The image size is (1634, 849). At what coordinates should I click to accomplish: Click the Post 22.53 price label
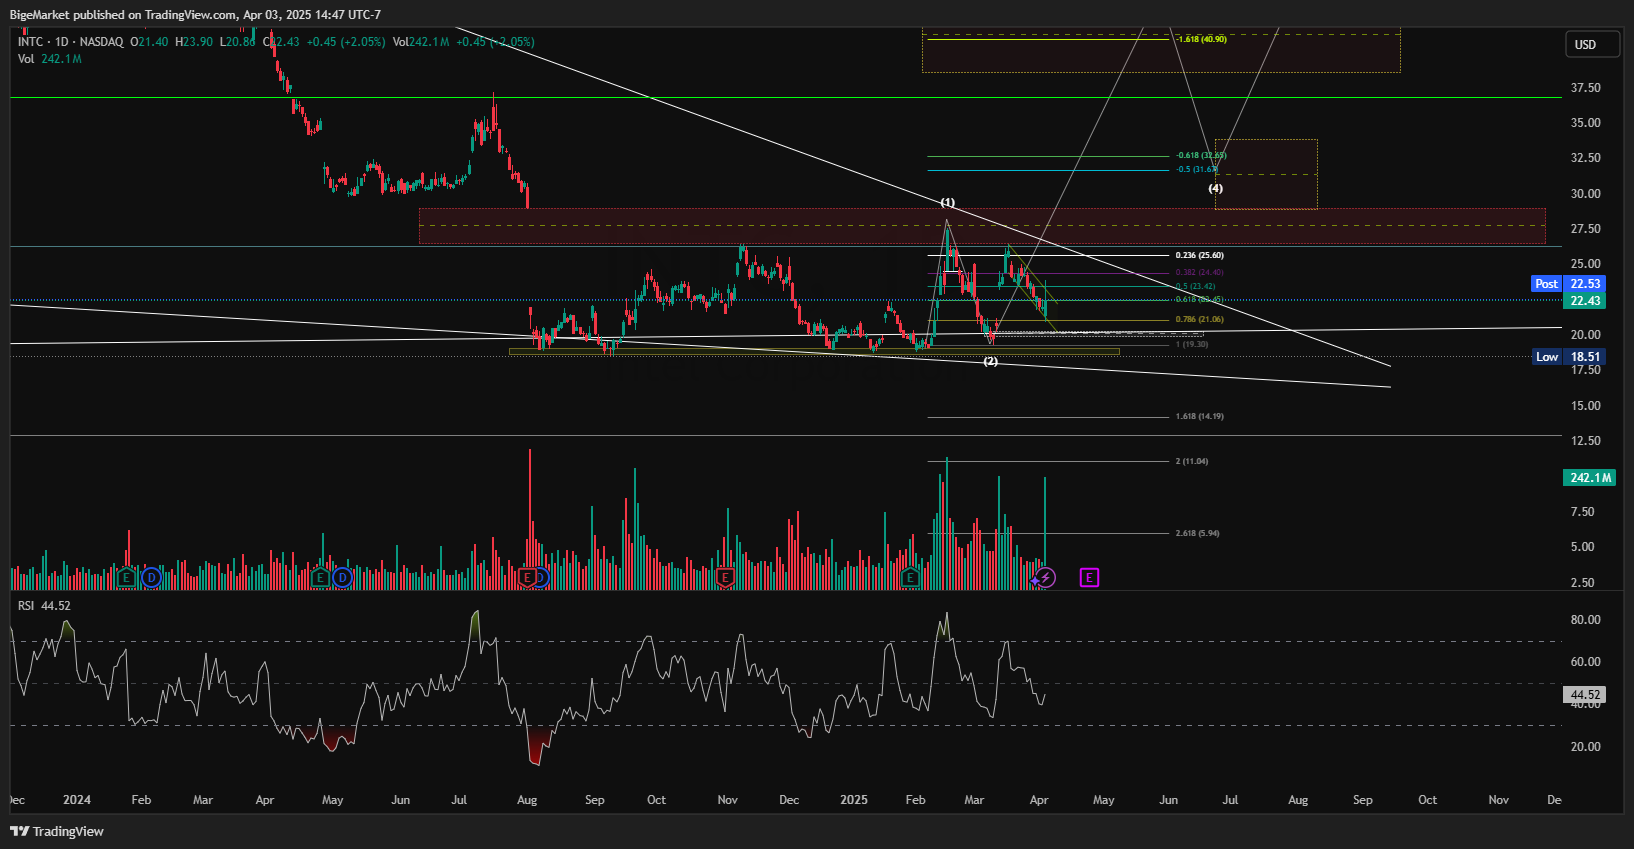(x=1568, y=284)
